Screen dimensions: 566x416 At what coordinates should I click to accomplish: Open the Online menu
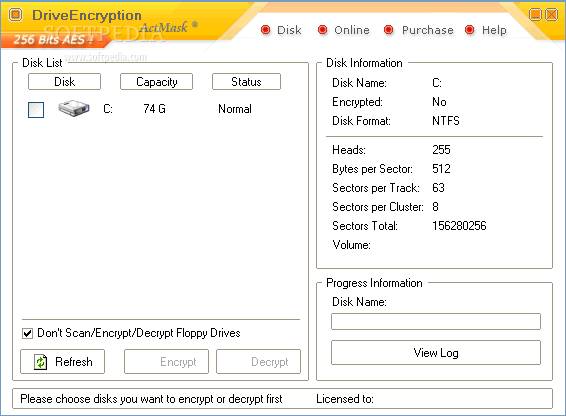tap(352, 30)
